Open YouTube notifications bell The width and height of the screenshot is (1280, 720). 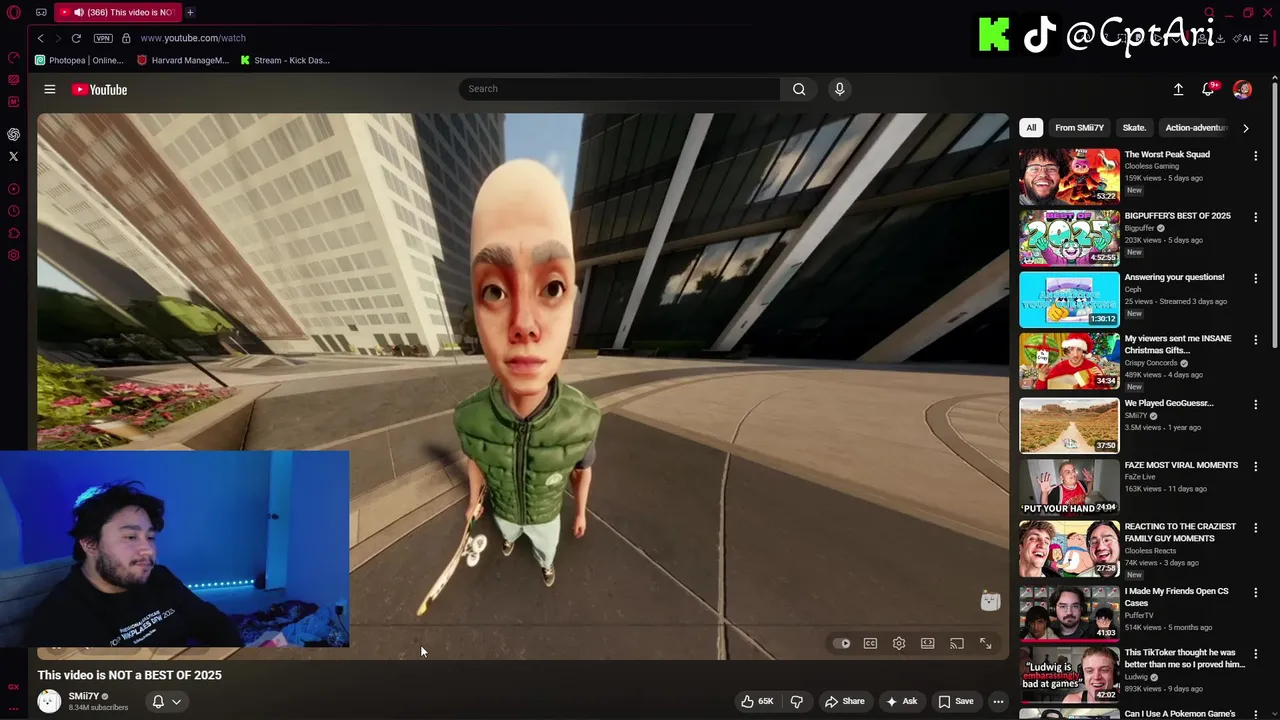coord(1208,90)
